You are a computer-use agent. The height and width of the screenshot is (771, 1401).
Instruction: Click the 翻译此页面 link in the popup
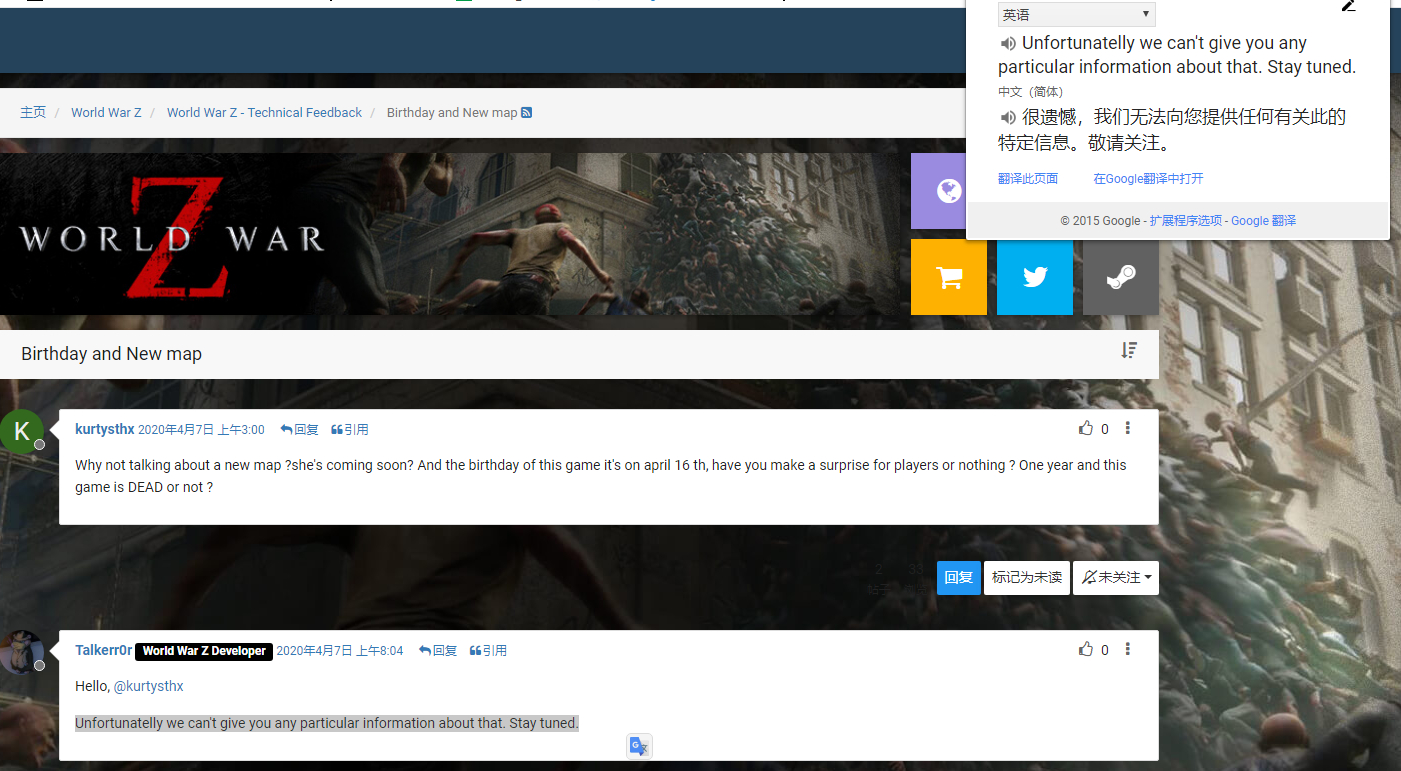[x=1028, y=179]
